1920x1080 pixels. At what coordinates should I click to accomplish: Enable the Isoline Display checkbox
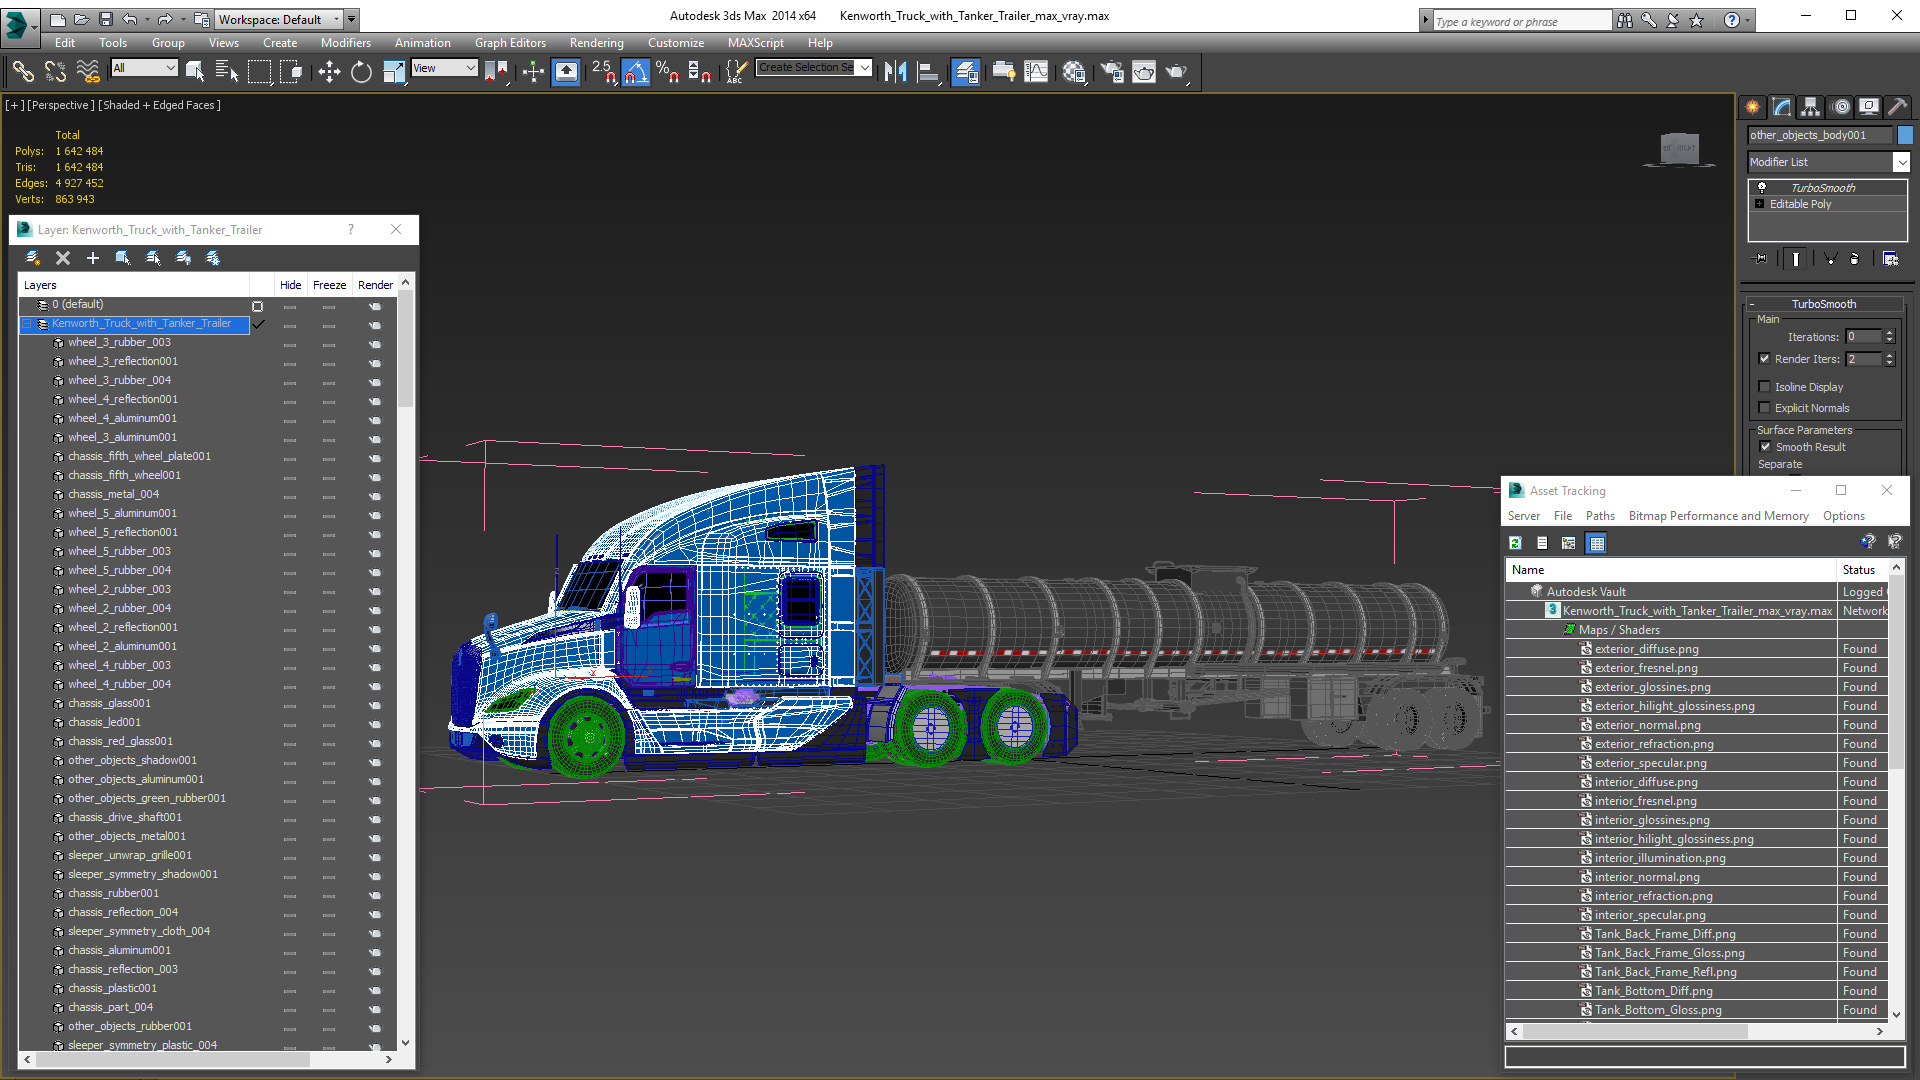click(x=1765, y=386)
